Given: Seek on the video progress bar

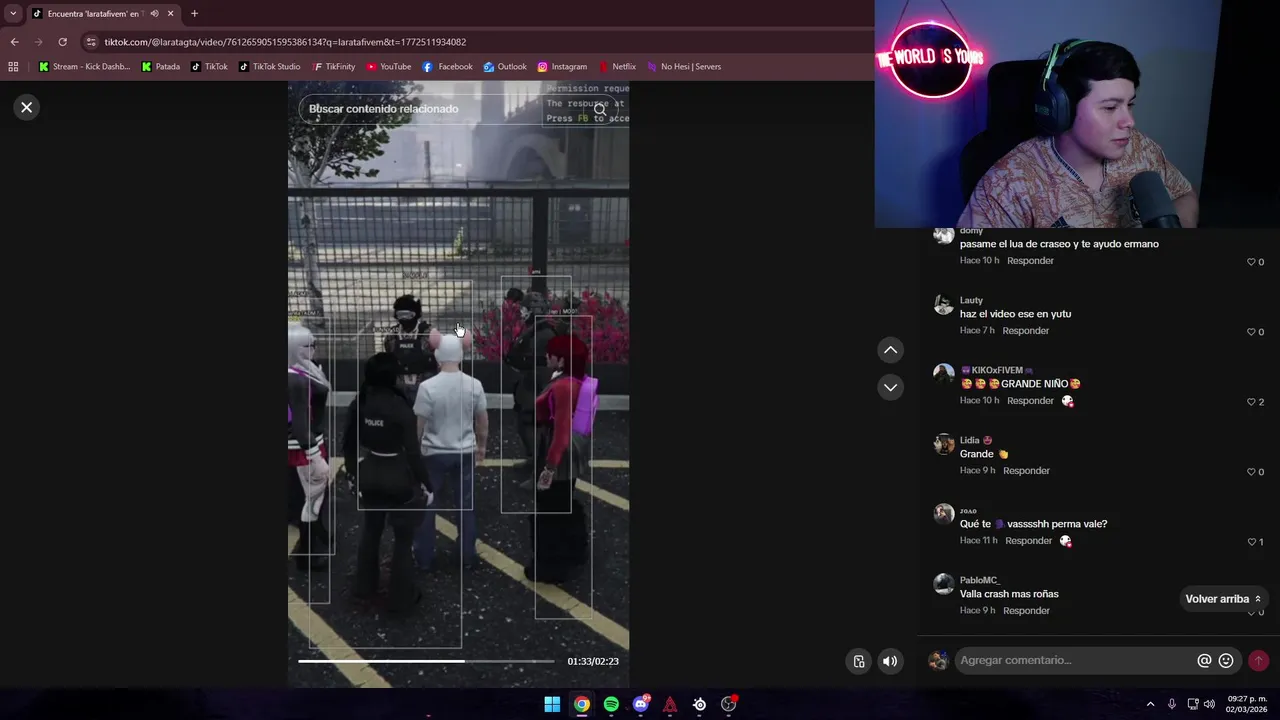Looking at the screenshot, I should pyautogui.click(x=426, y=661).
